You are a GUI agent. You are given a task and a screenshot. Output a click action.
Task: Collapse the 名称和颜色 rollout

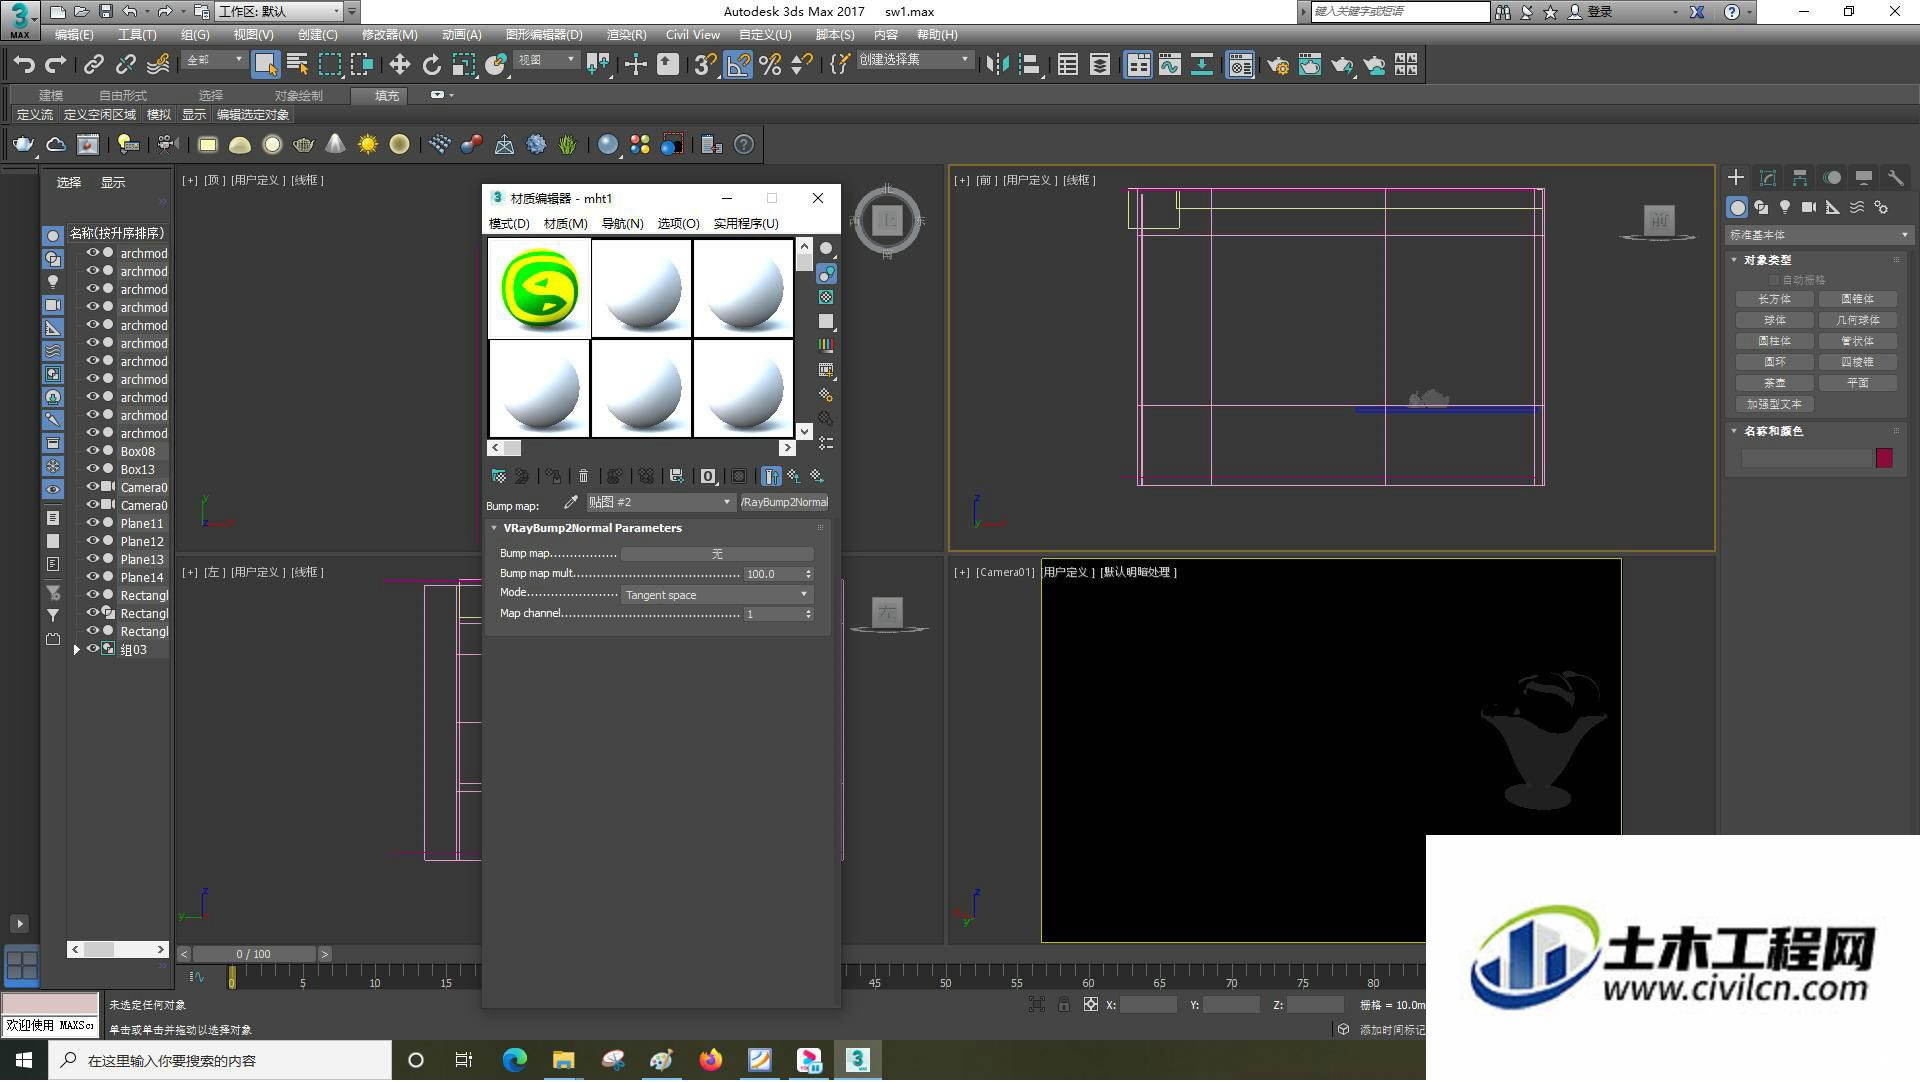[1735, 432]
